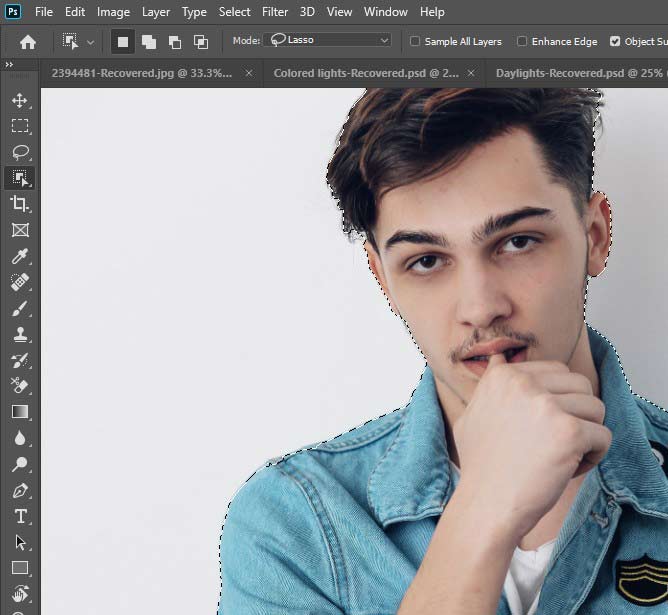
Task: Open the 3D menu
Action: (307, 12)
